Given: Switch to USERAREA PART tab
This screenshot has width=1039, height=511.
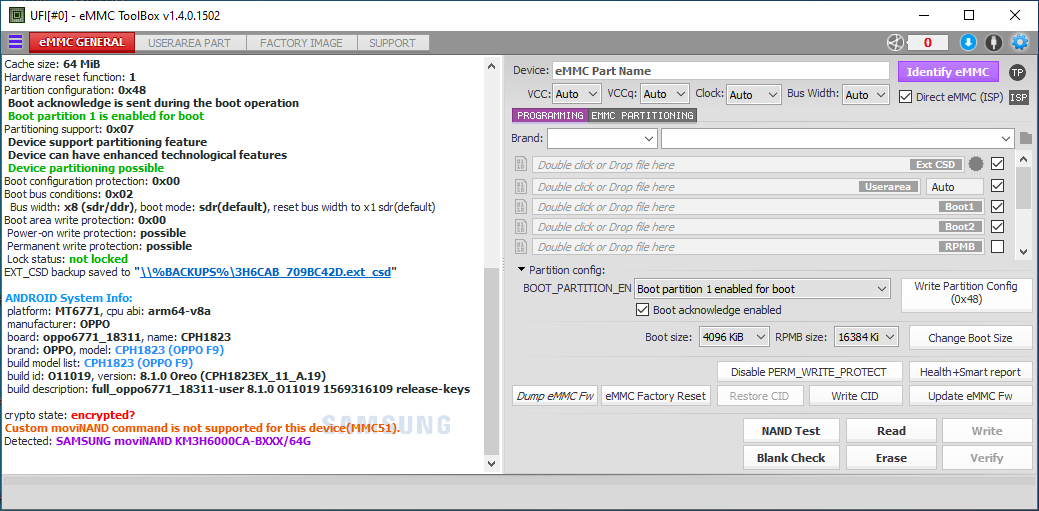Looking at the screenshot, I should (x=190, y=43).
